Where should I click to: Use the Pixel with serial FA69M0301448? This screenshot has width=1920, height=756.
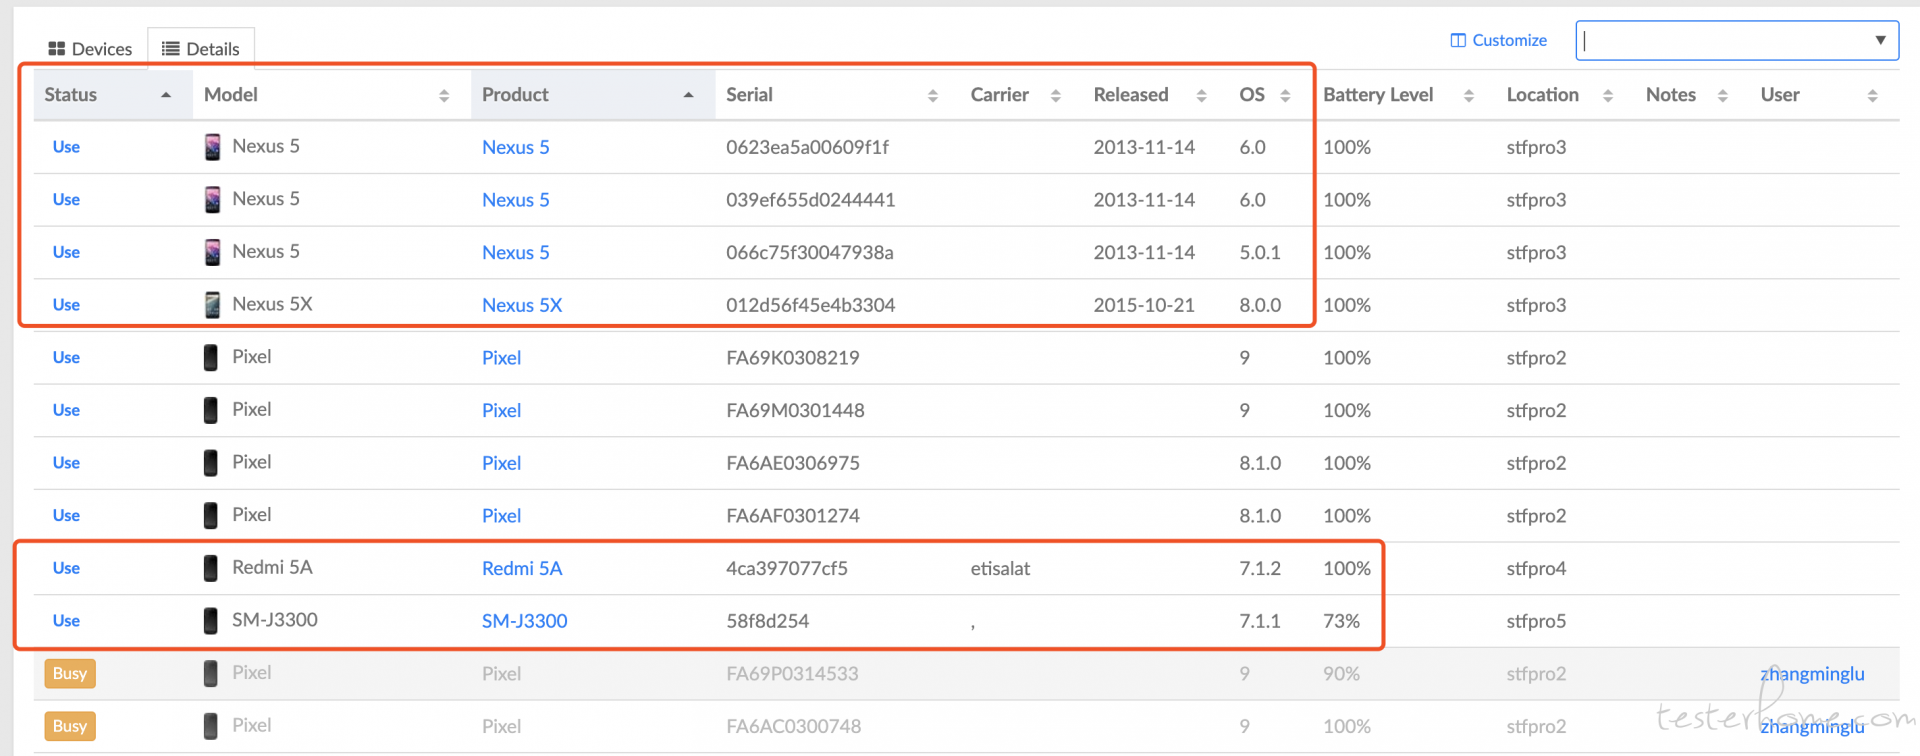(66, 410)
